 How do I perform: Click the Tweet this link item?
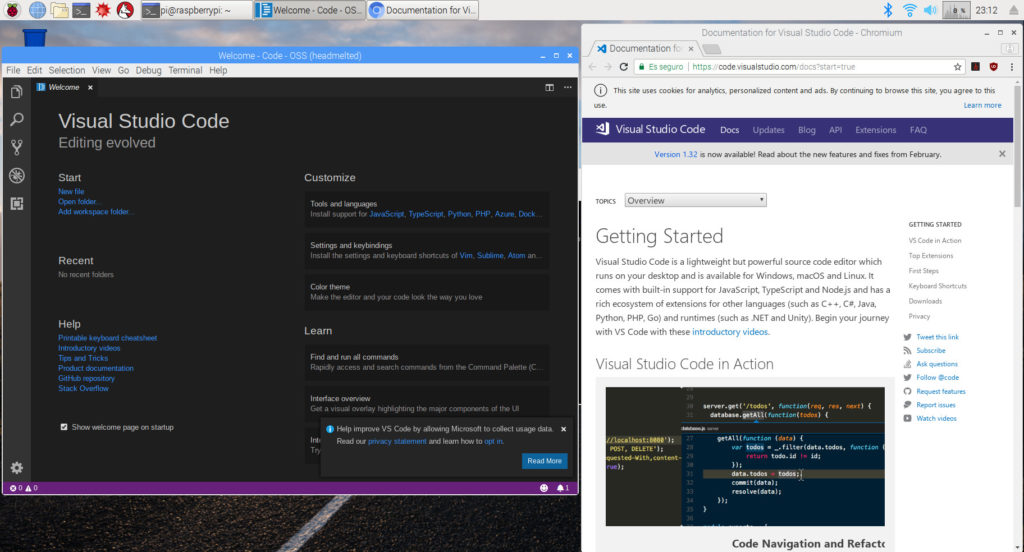coord(937,337)
